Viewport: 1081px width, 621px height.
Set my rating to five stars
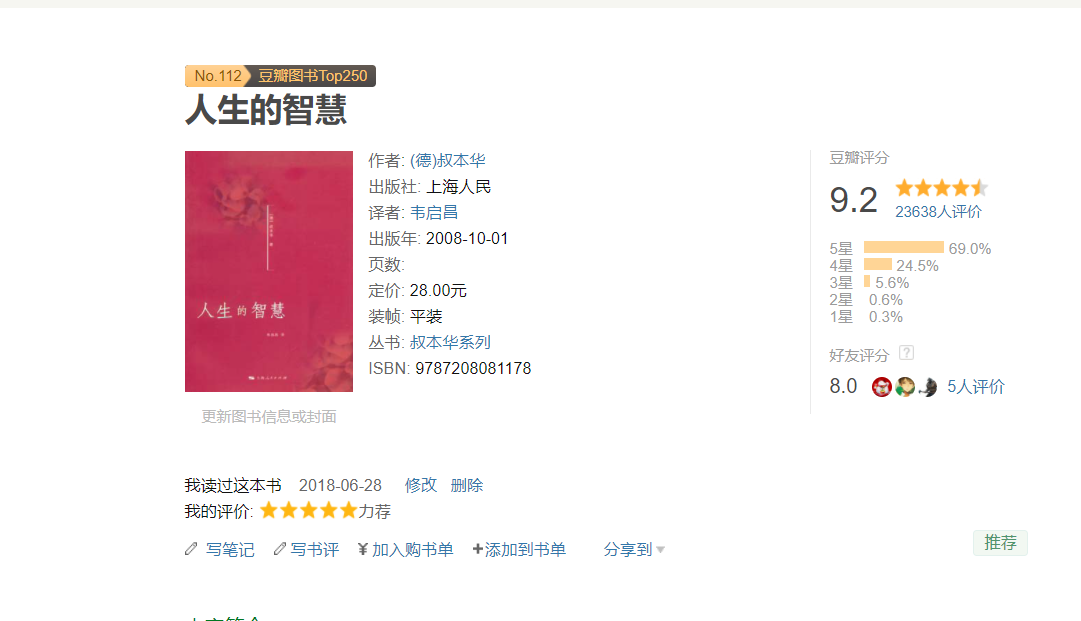(x=349, y=511)
